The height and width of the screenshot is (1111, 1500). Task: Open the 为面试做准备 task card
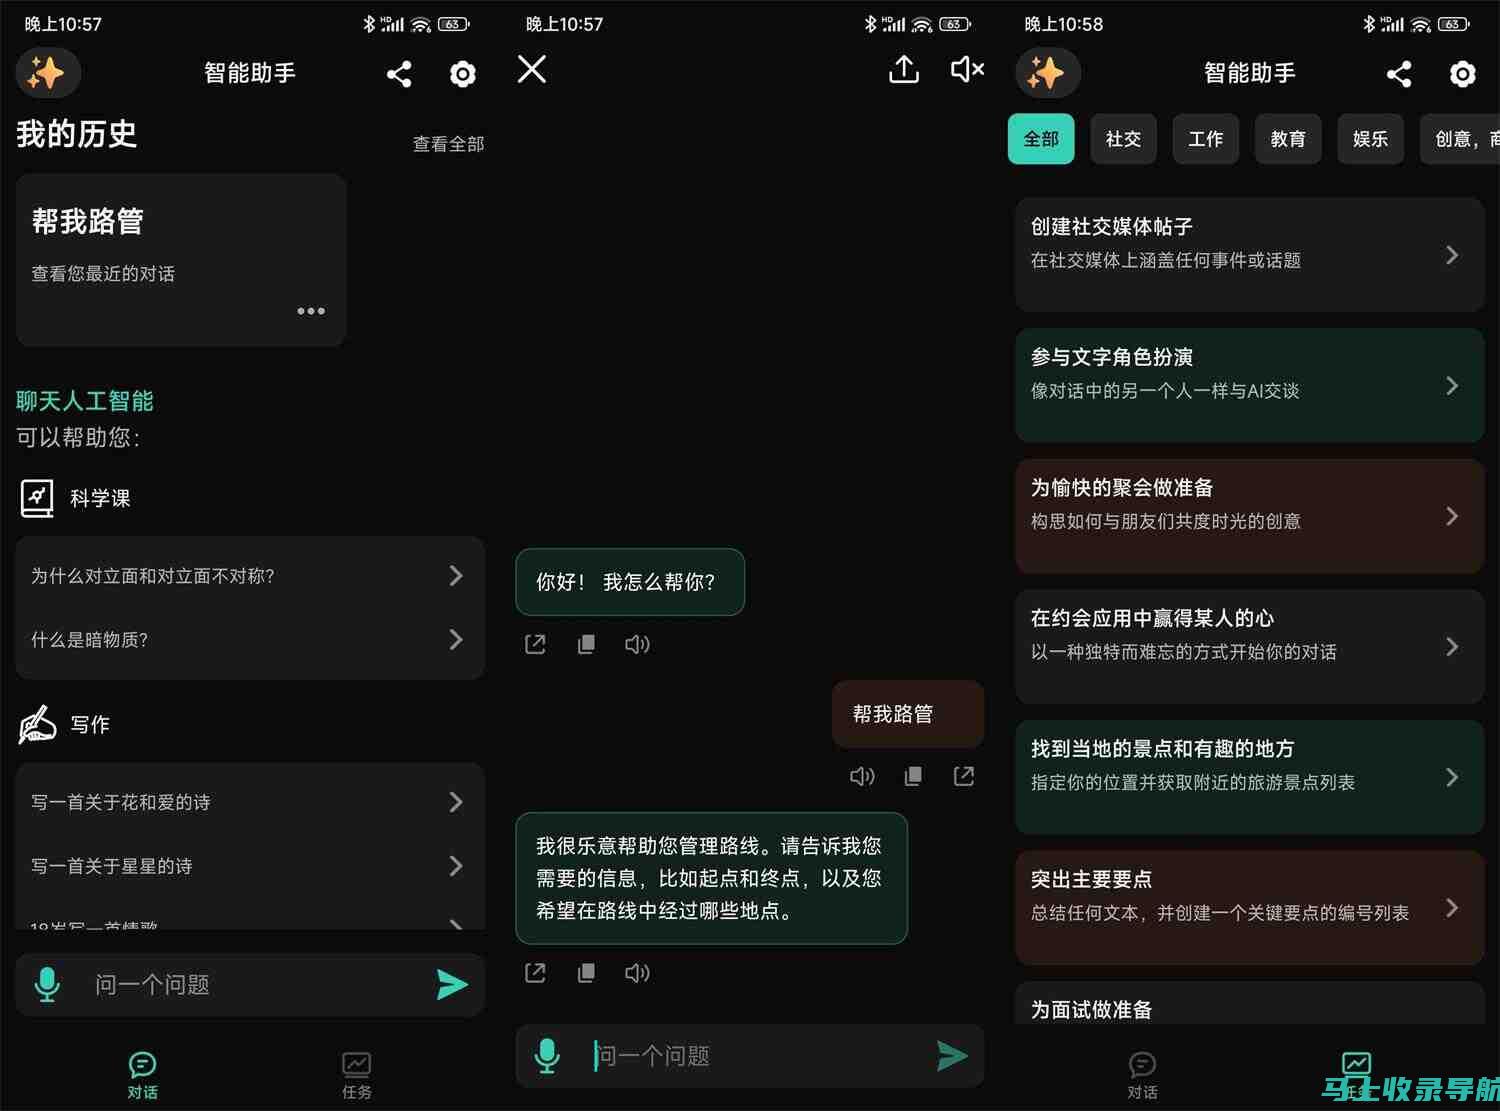tap(1250, 1003)
